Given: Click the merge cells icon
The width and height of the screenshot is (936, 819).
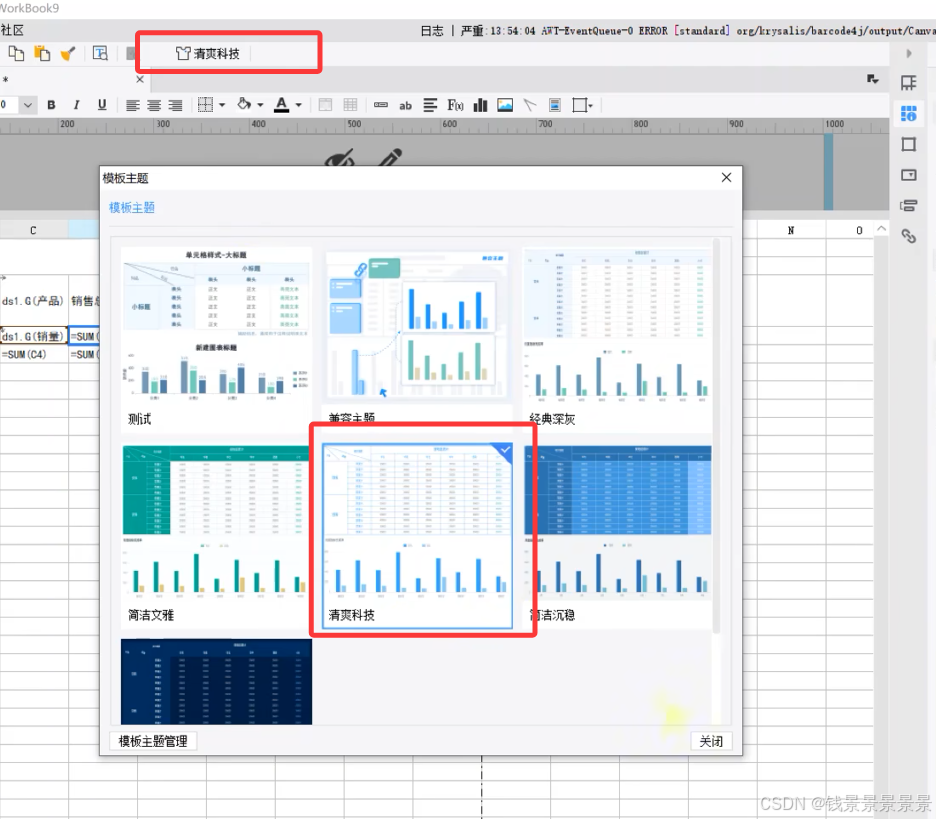Looking at the screenshot, I should (x=325, y=105).
